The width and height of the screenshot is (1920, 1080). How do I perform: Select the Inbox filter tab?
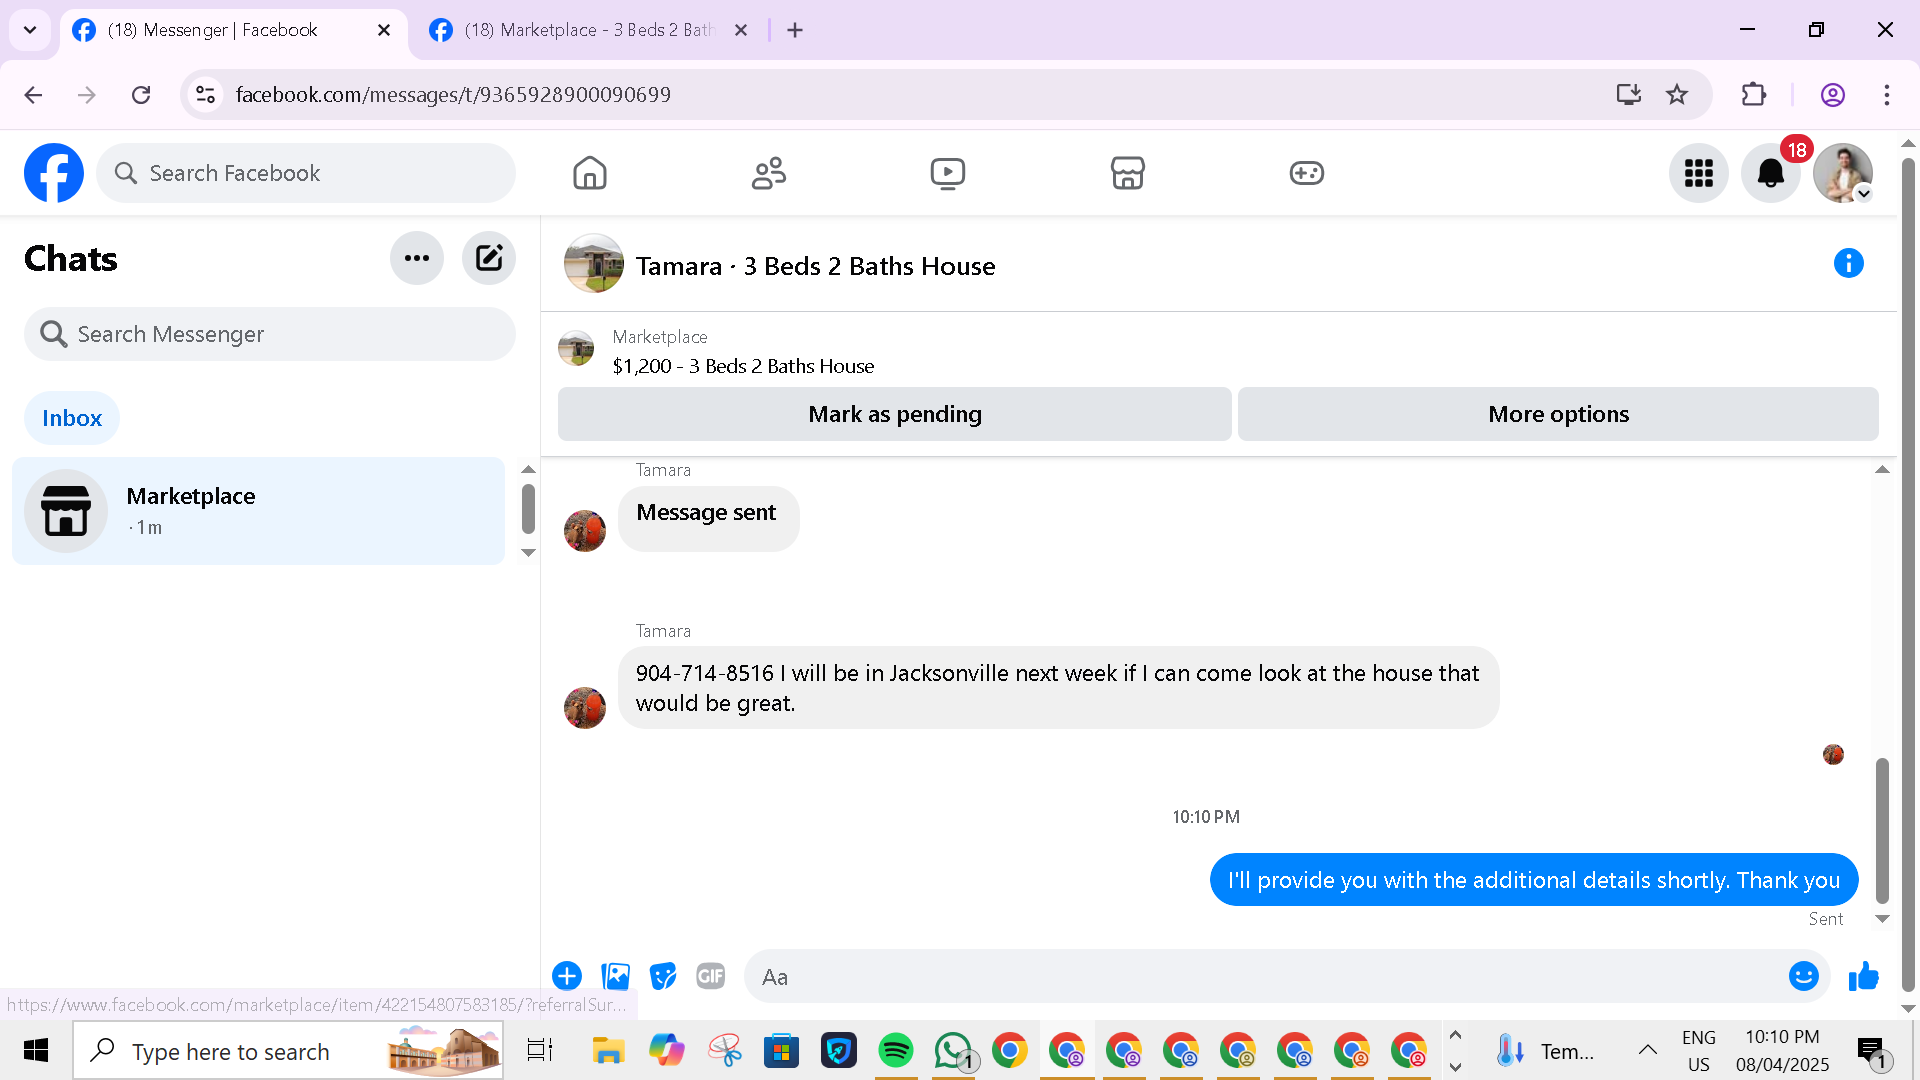[x=72, y=418]
